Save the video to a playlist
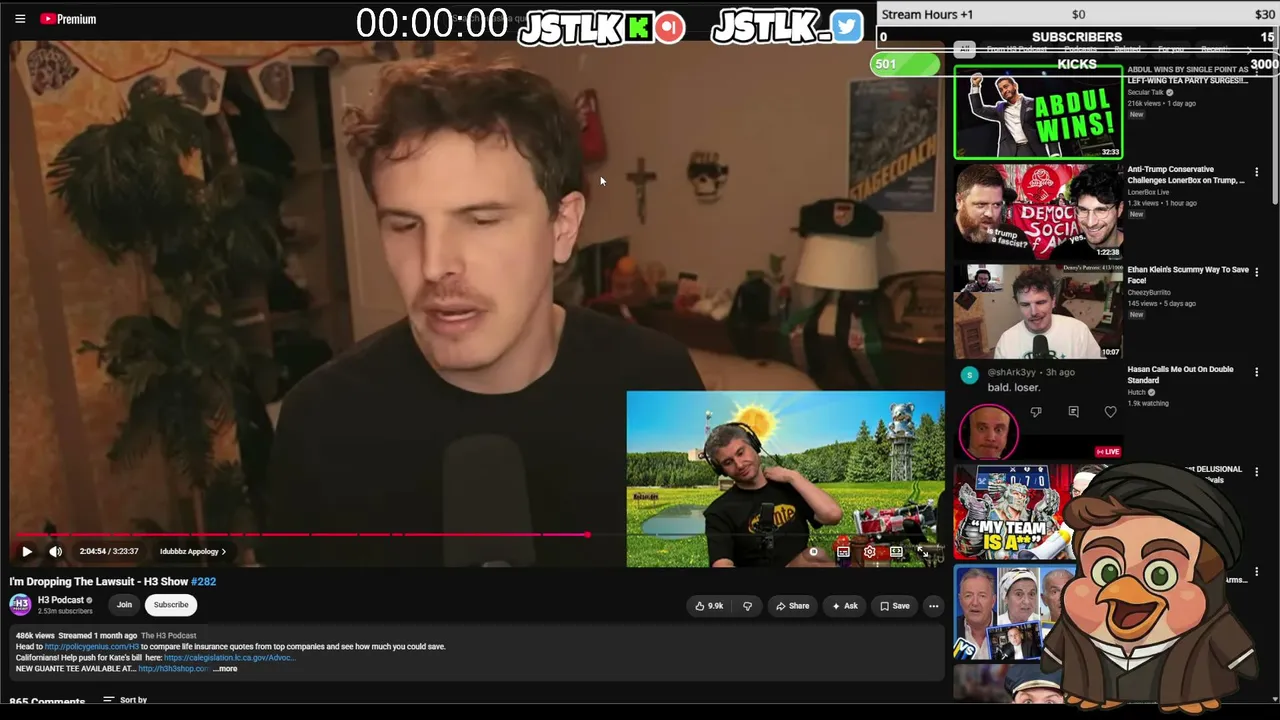Image resolution: width=1280 pixels, height=720 pixels. (x=895, y=606)
